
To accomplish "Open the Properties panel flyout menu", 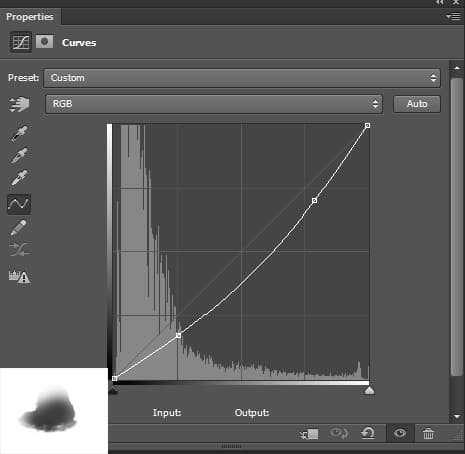I will click(x=453, y=16).
